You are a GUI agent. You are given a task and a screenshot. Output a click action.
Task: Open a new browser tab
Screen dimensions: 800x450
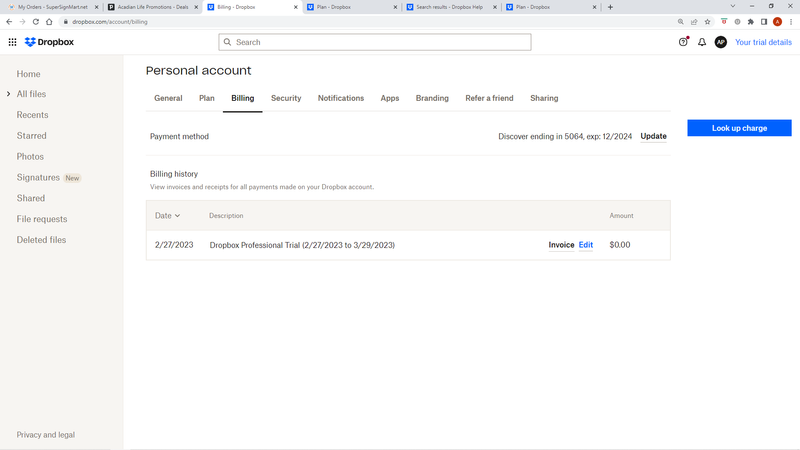click(610, 7)
